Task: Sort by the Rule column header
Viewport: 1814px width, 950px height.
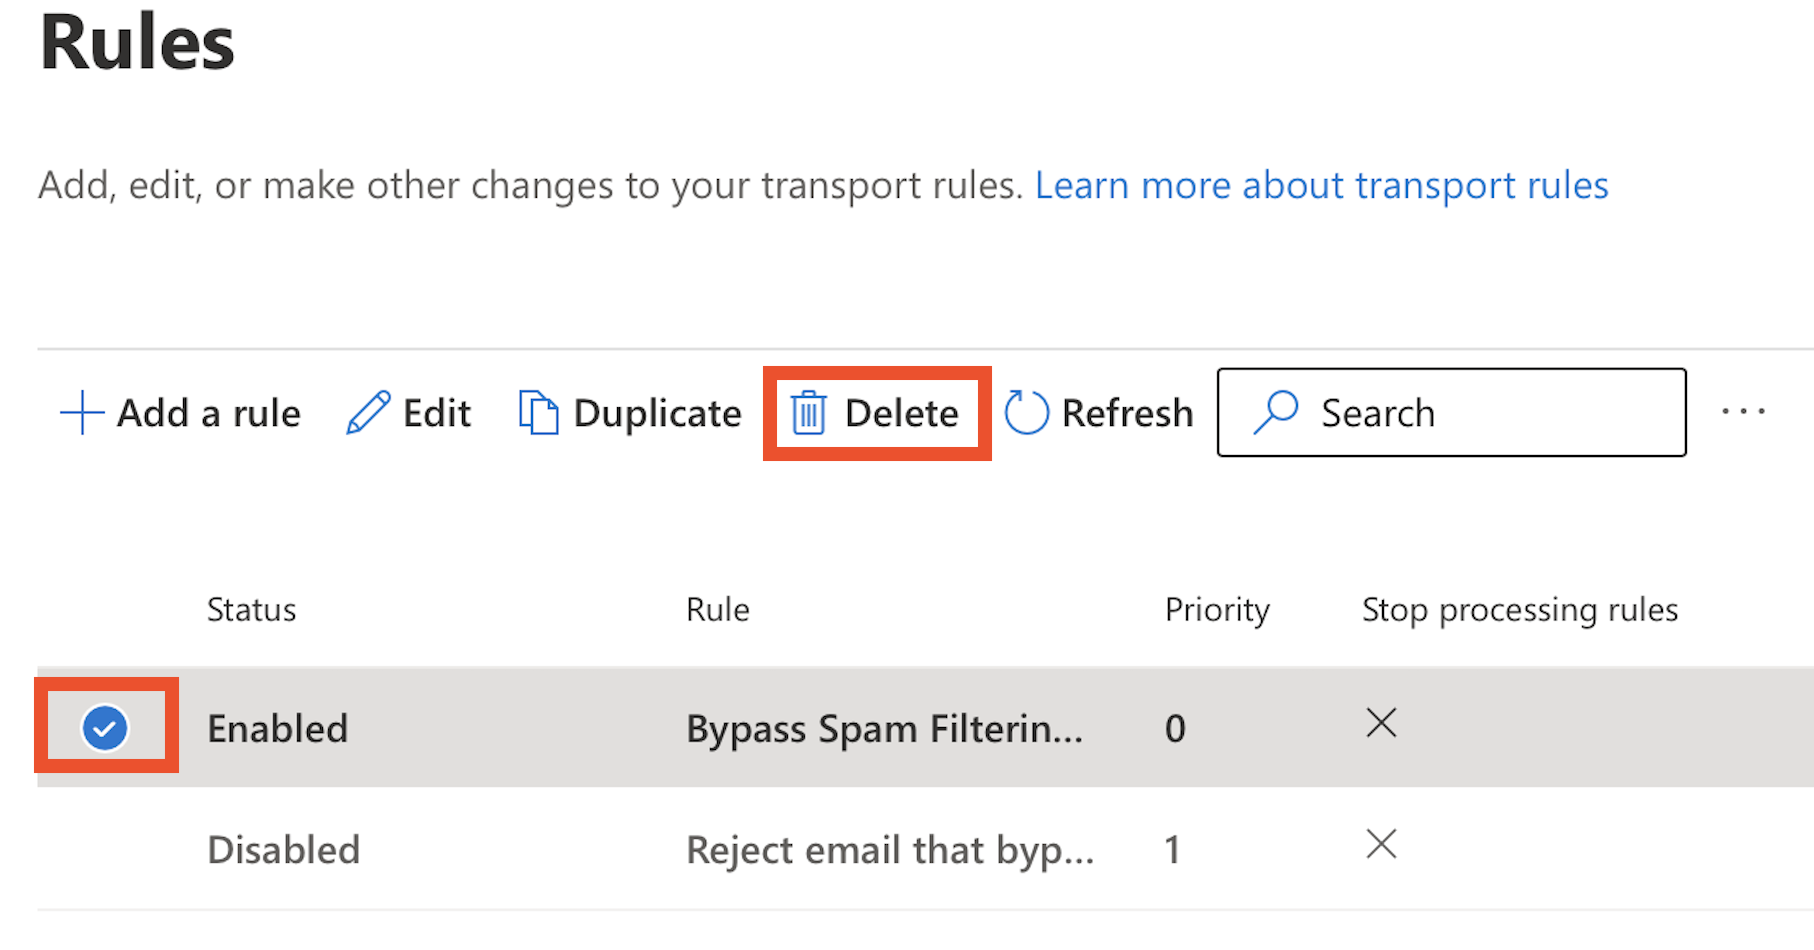Action: pyautogui.click(x=717, y=610)
